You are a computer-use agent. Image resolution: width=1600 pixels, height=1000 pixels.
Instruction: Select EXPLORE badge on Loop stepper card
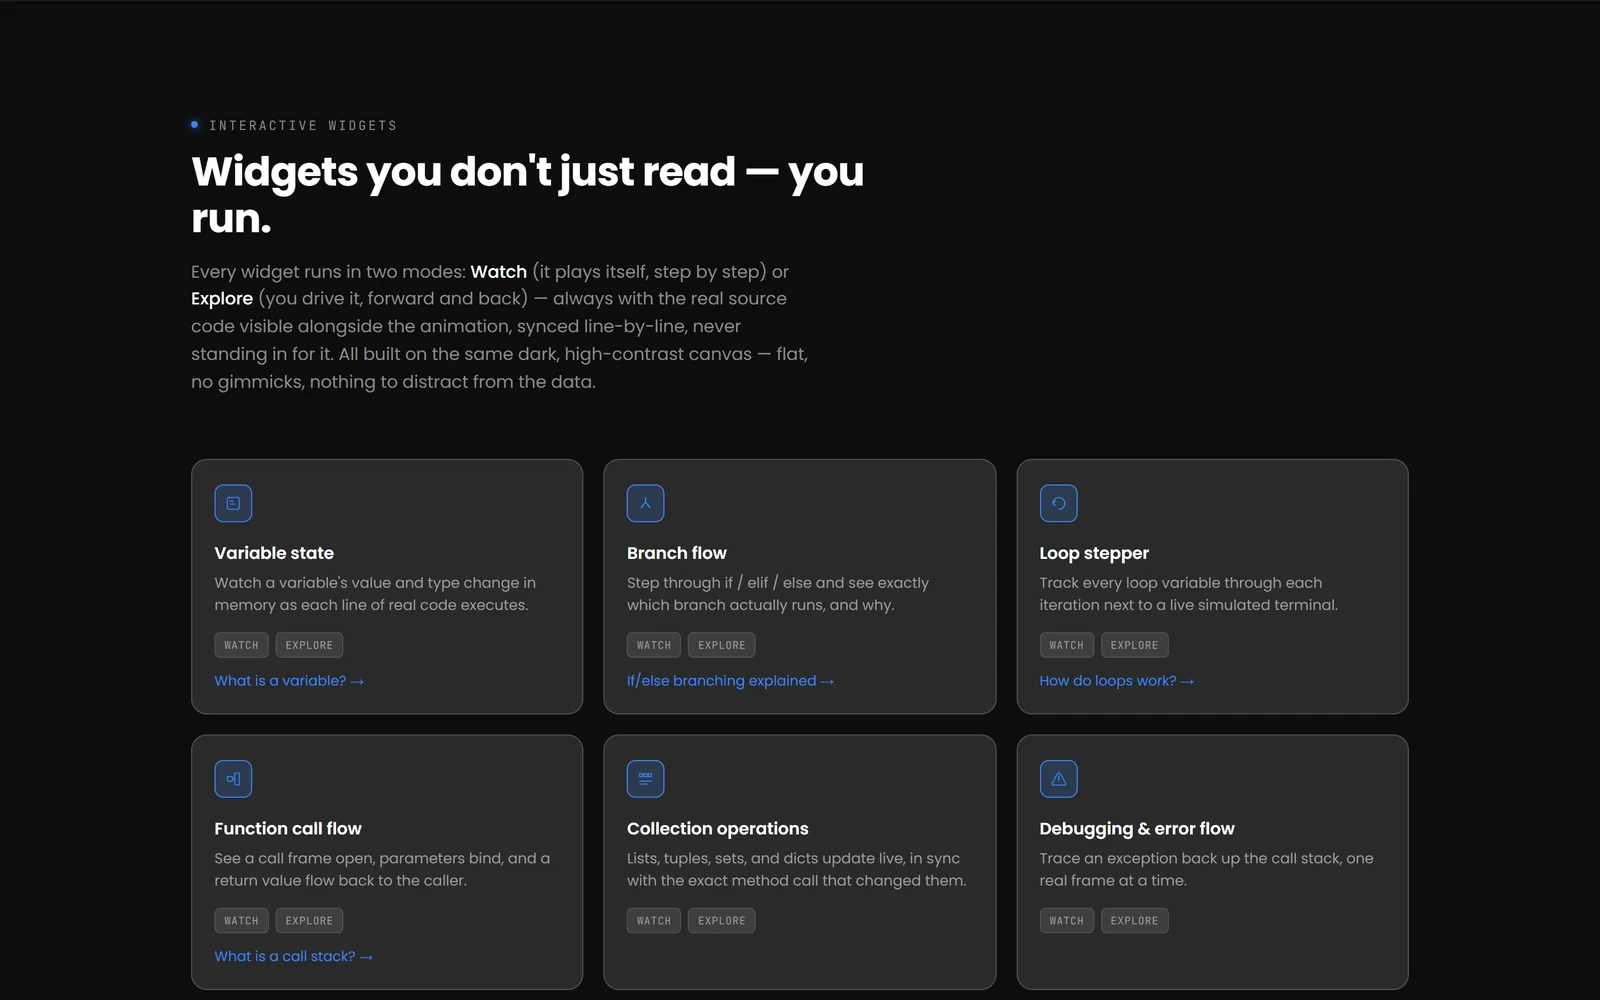click(x=1134, y=645)
